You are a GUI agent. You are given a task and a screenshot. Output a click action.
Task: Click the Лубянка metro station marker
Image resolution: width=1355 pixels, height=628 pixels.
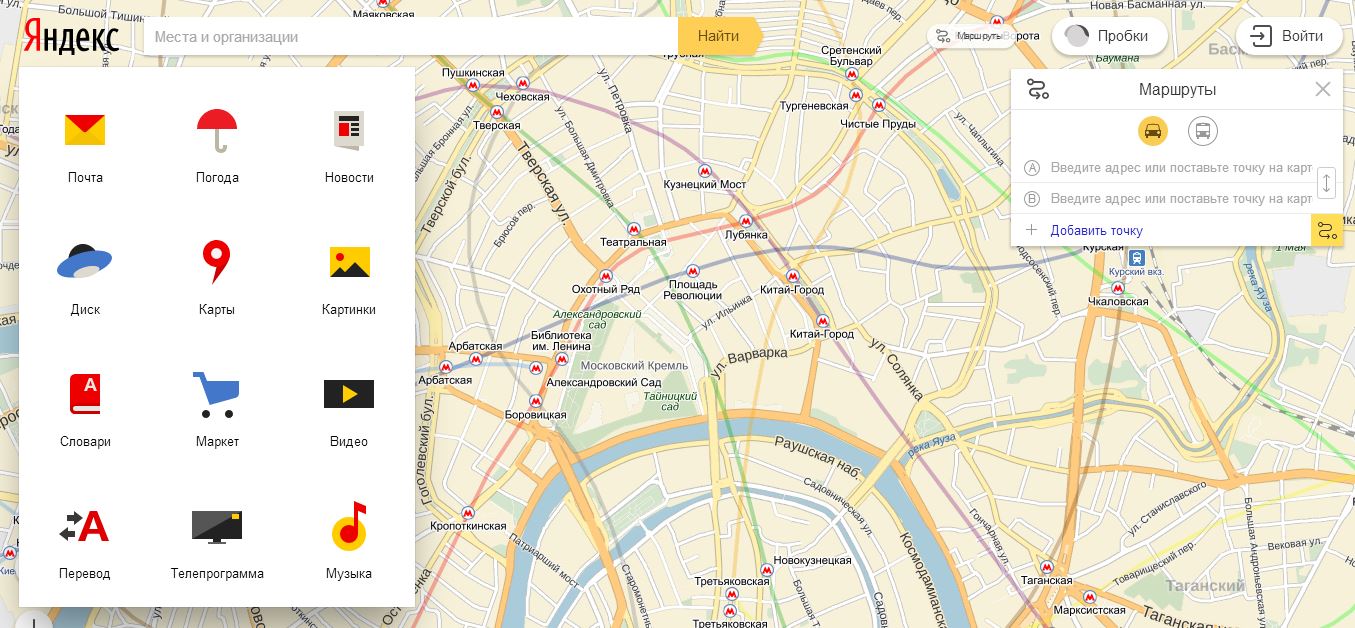coord(745,221)
